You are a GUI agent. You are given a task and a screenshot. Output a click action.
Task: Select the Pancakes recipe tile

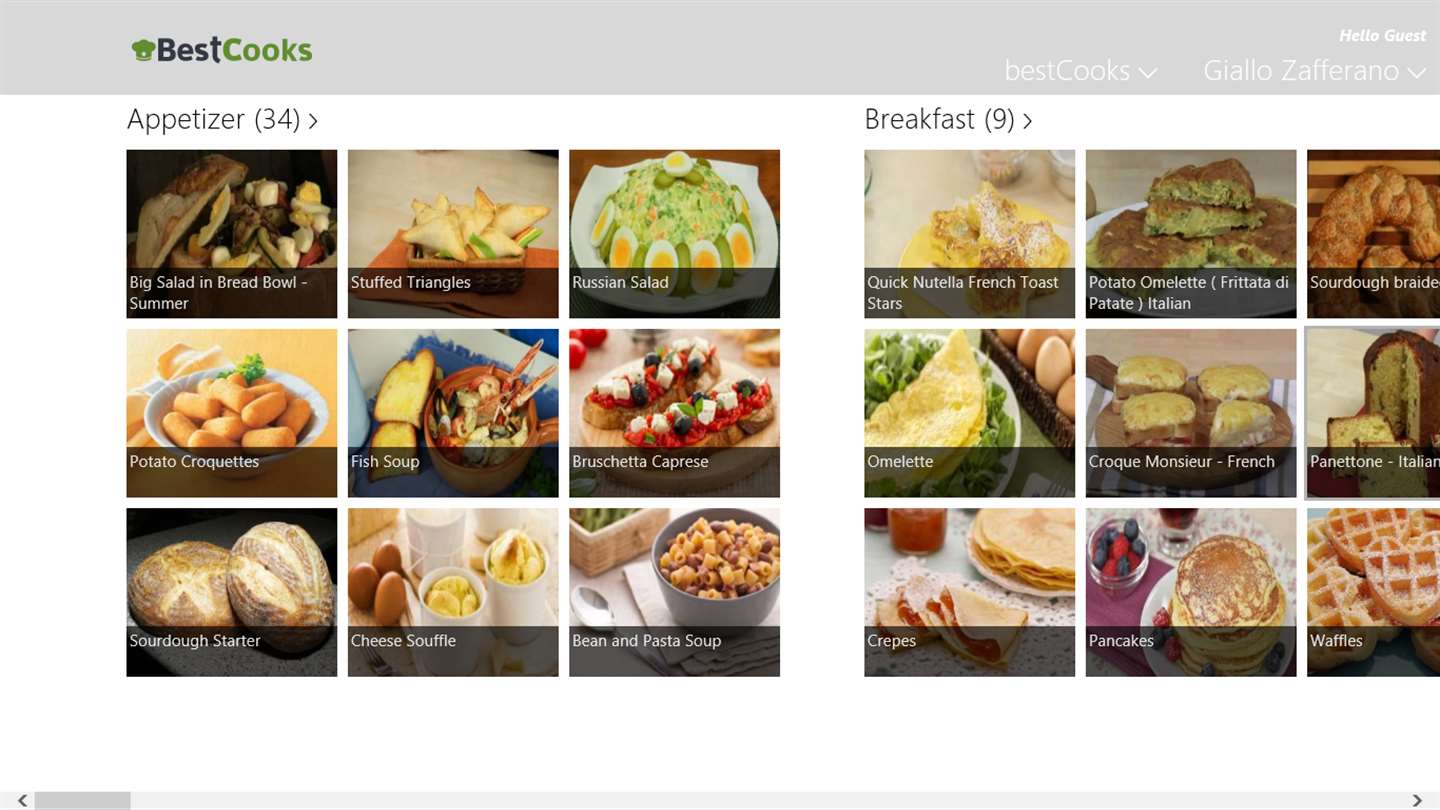coord(1191,592)
